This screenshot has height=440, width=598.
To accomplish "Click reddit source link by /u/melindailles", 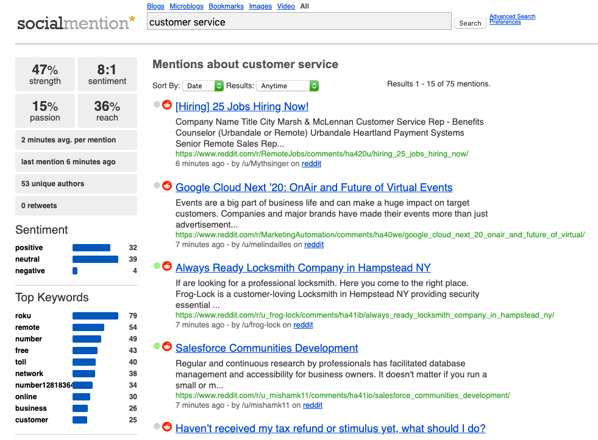I will tap(314, 244).
